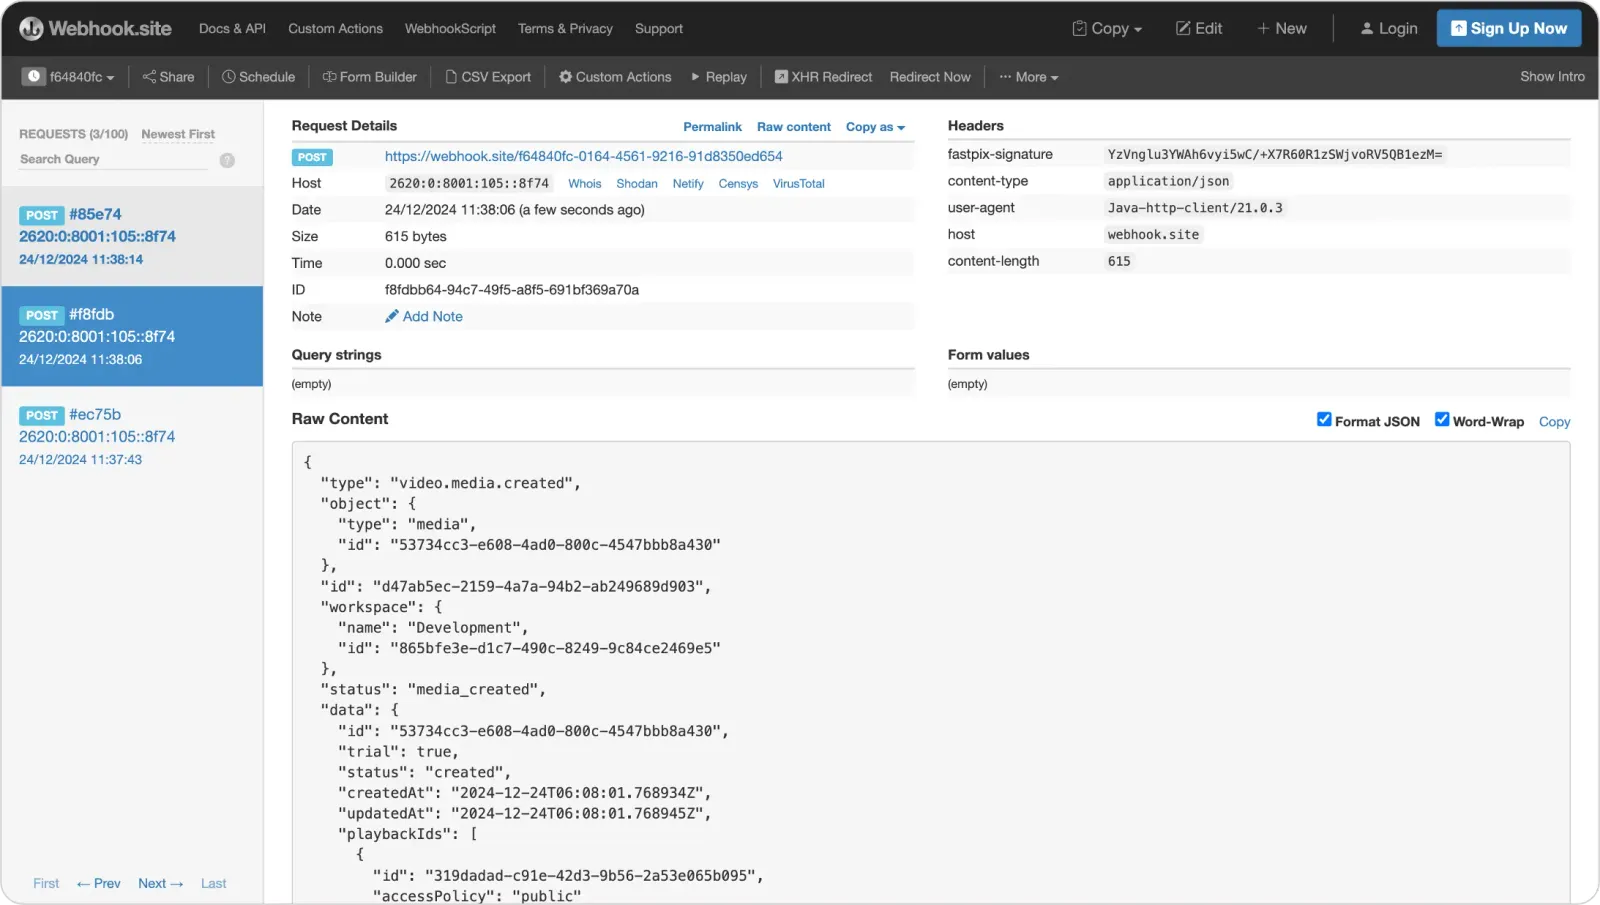The width and height of the screenshot is (1600, 905).
Task: Open WebhookScript nav item
Action: [x=450, y=29]
